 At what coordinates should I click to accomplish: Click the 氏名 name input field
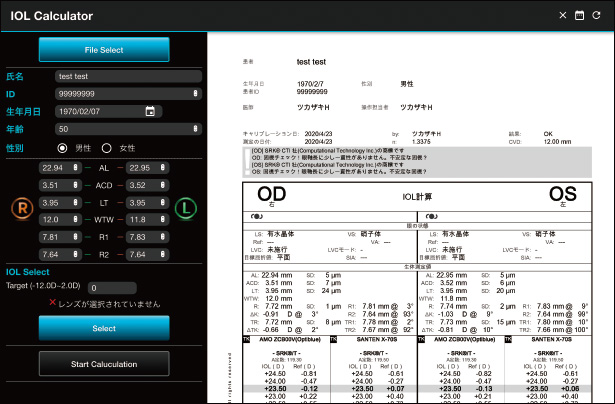click(128, 76)
